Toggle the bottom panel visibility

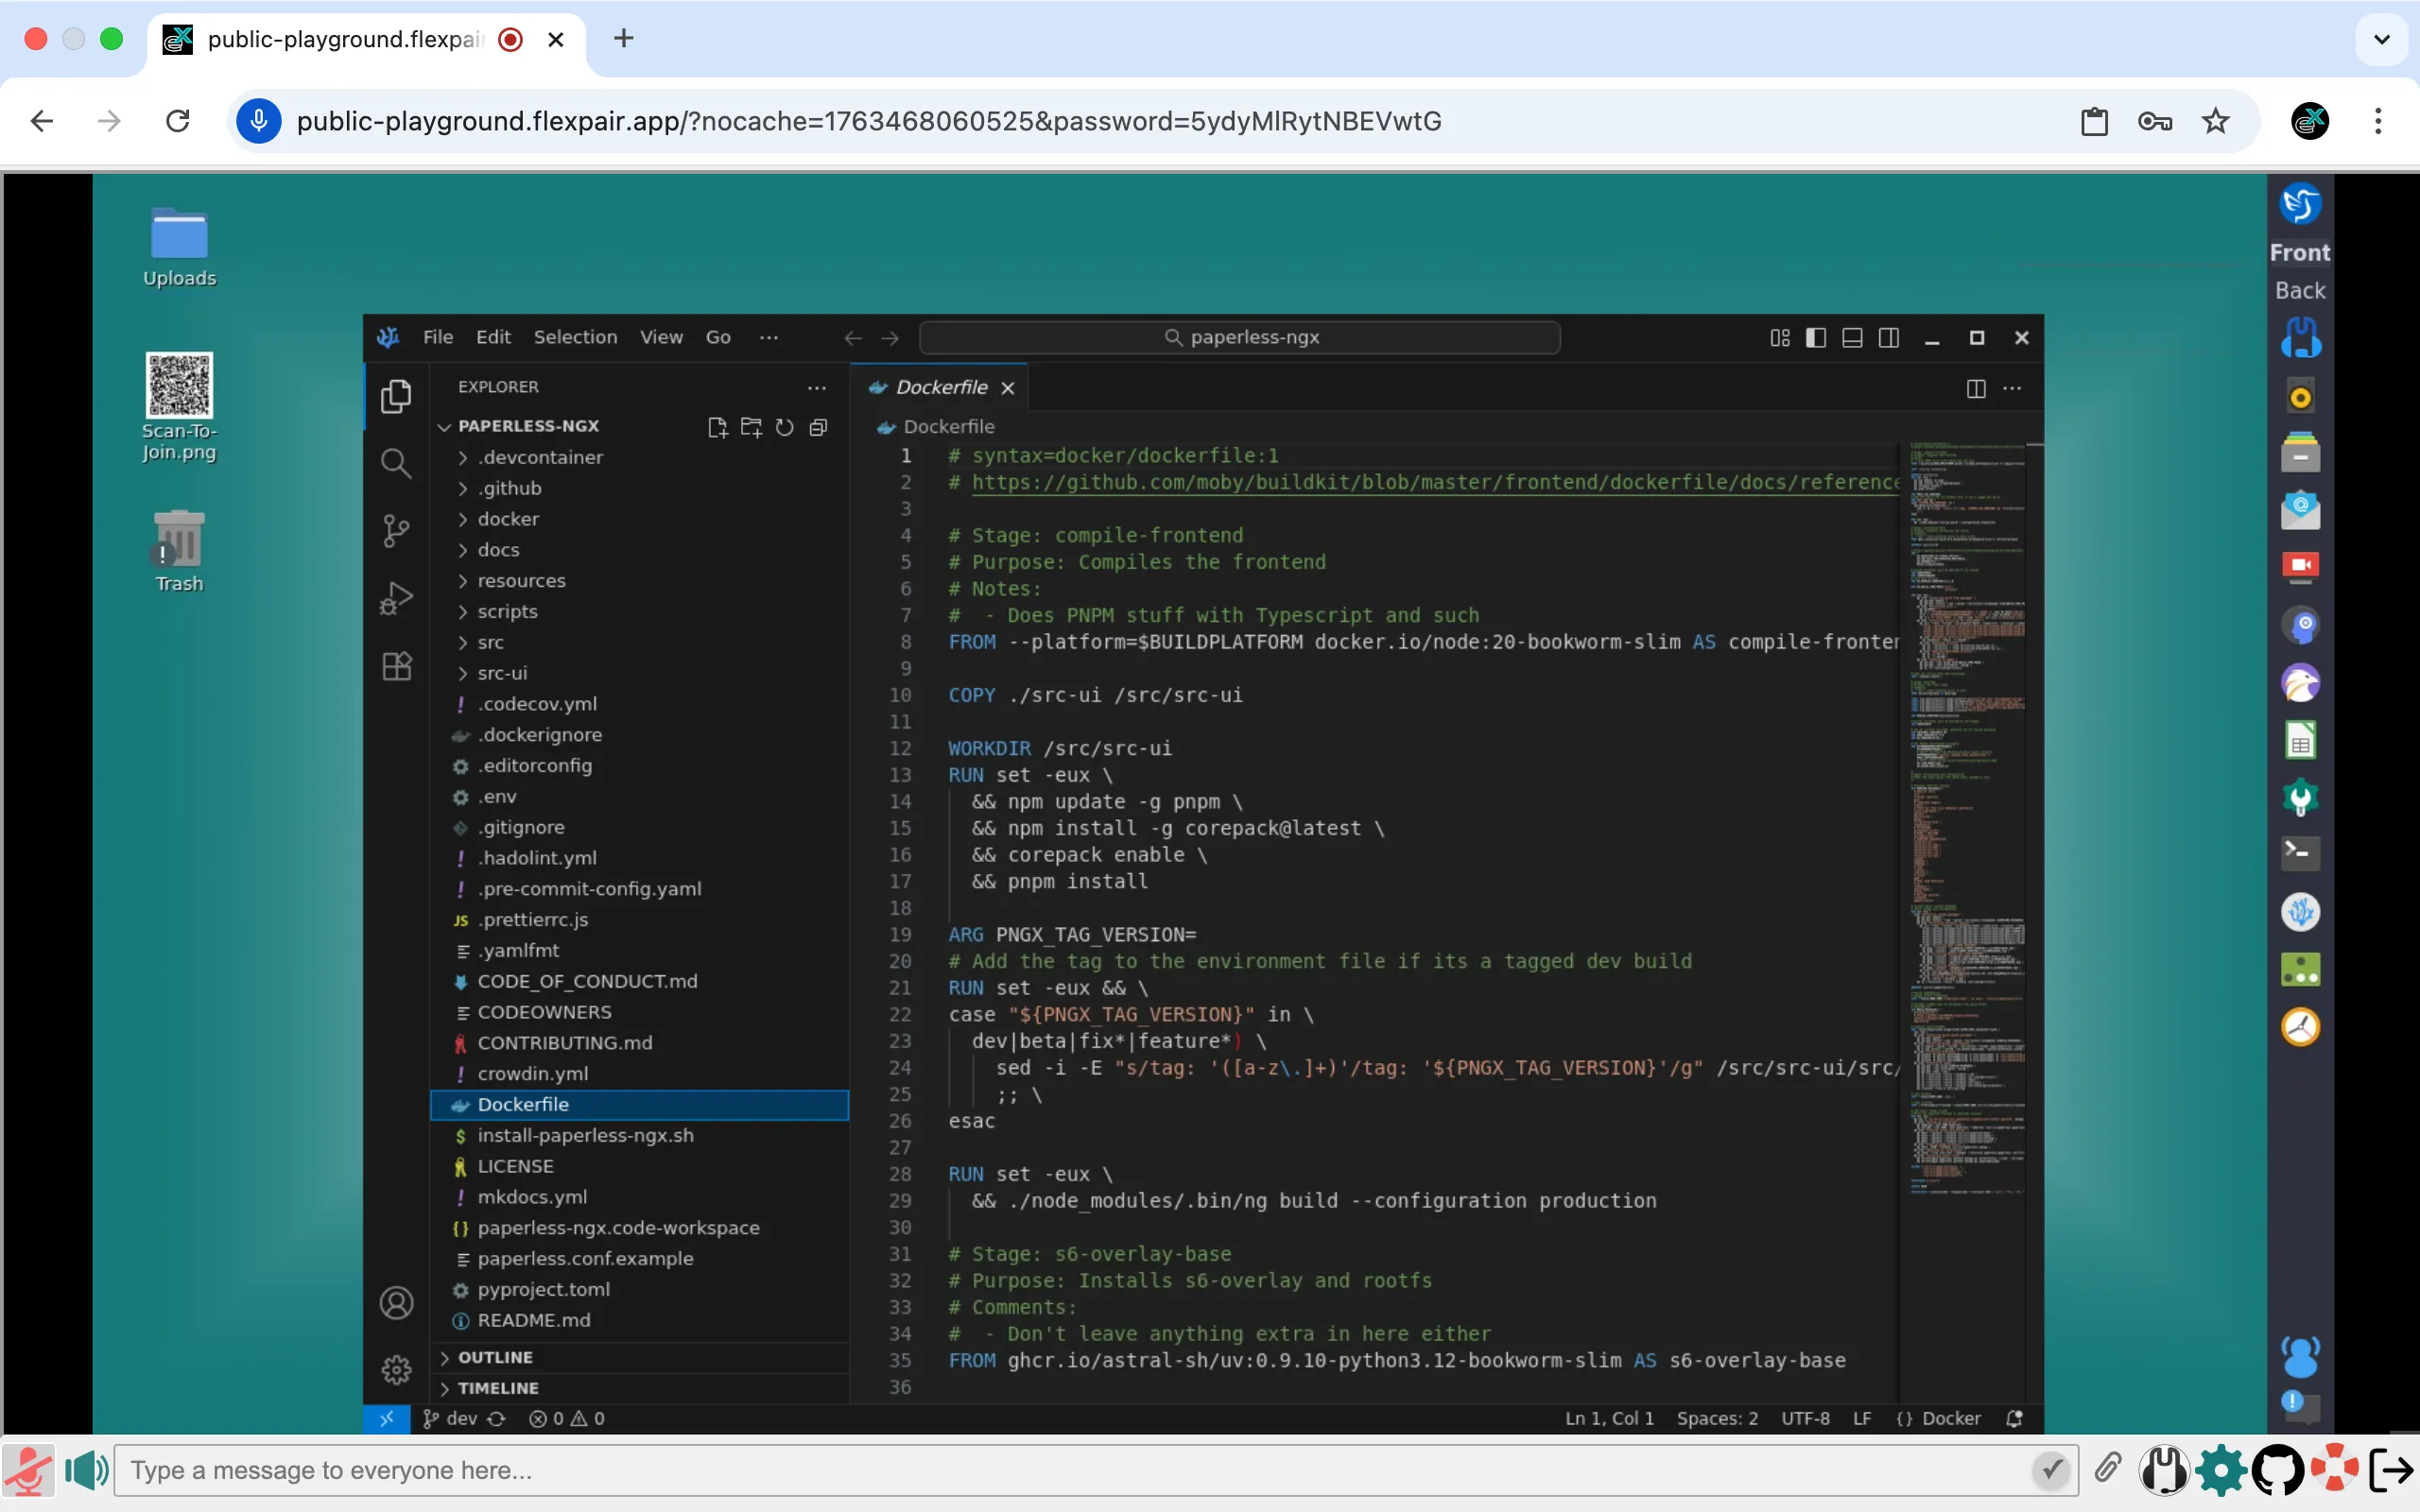coord(1852,338)
